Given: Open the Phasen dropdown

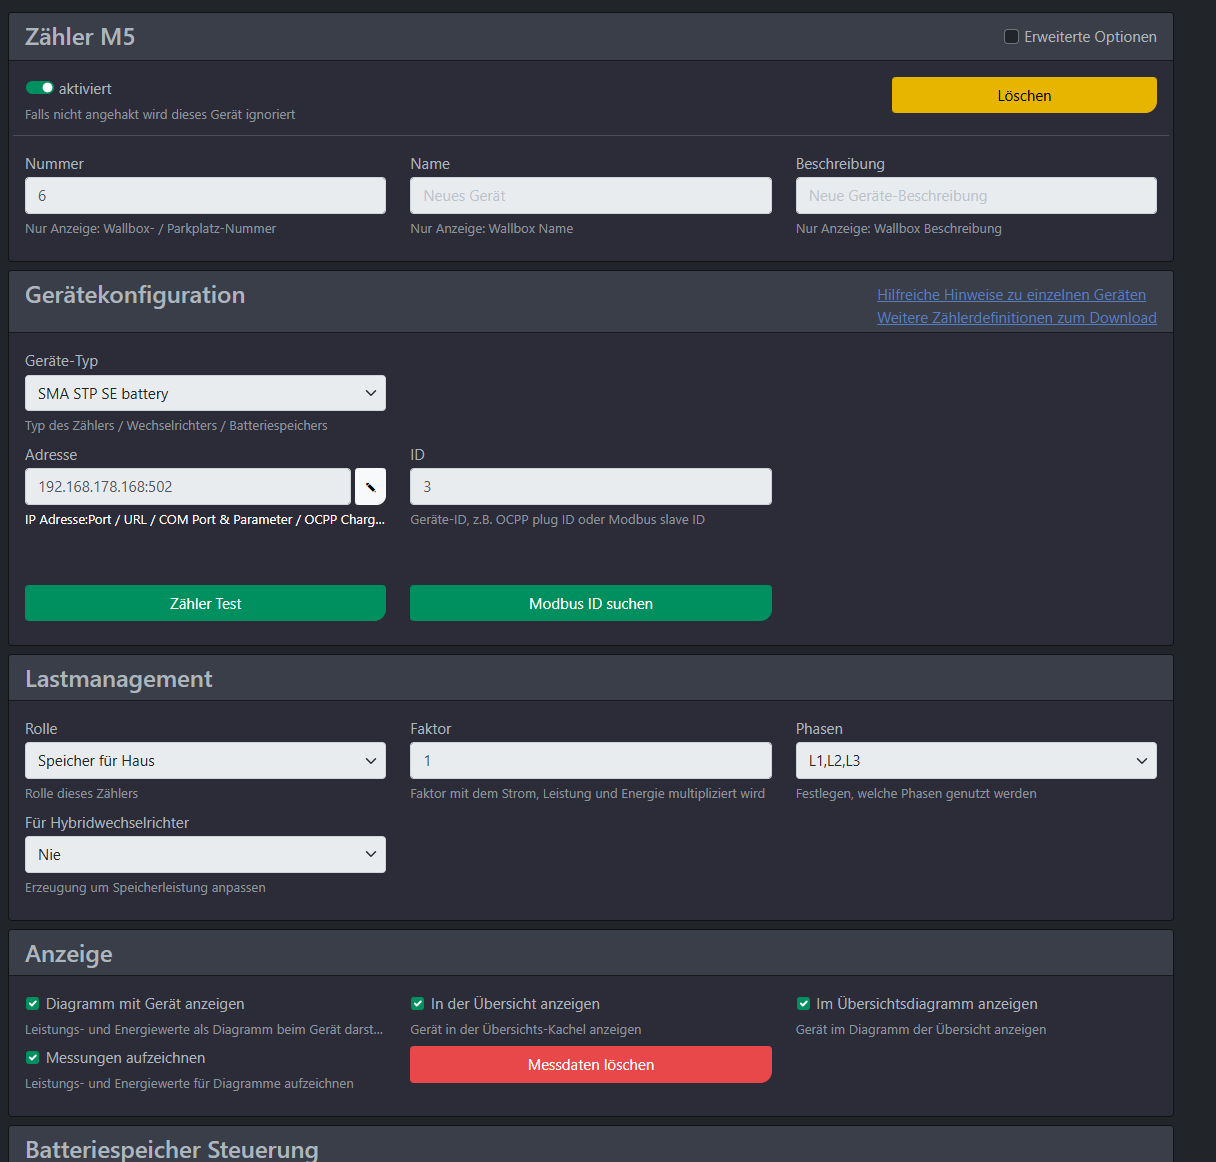Looking at the screenshot, I should coord(975,761).
